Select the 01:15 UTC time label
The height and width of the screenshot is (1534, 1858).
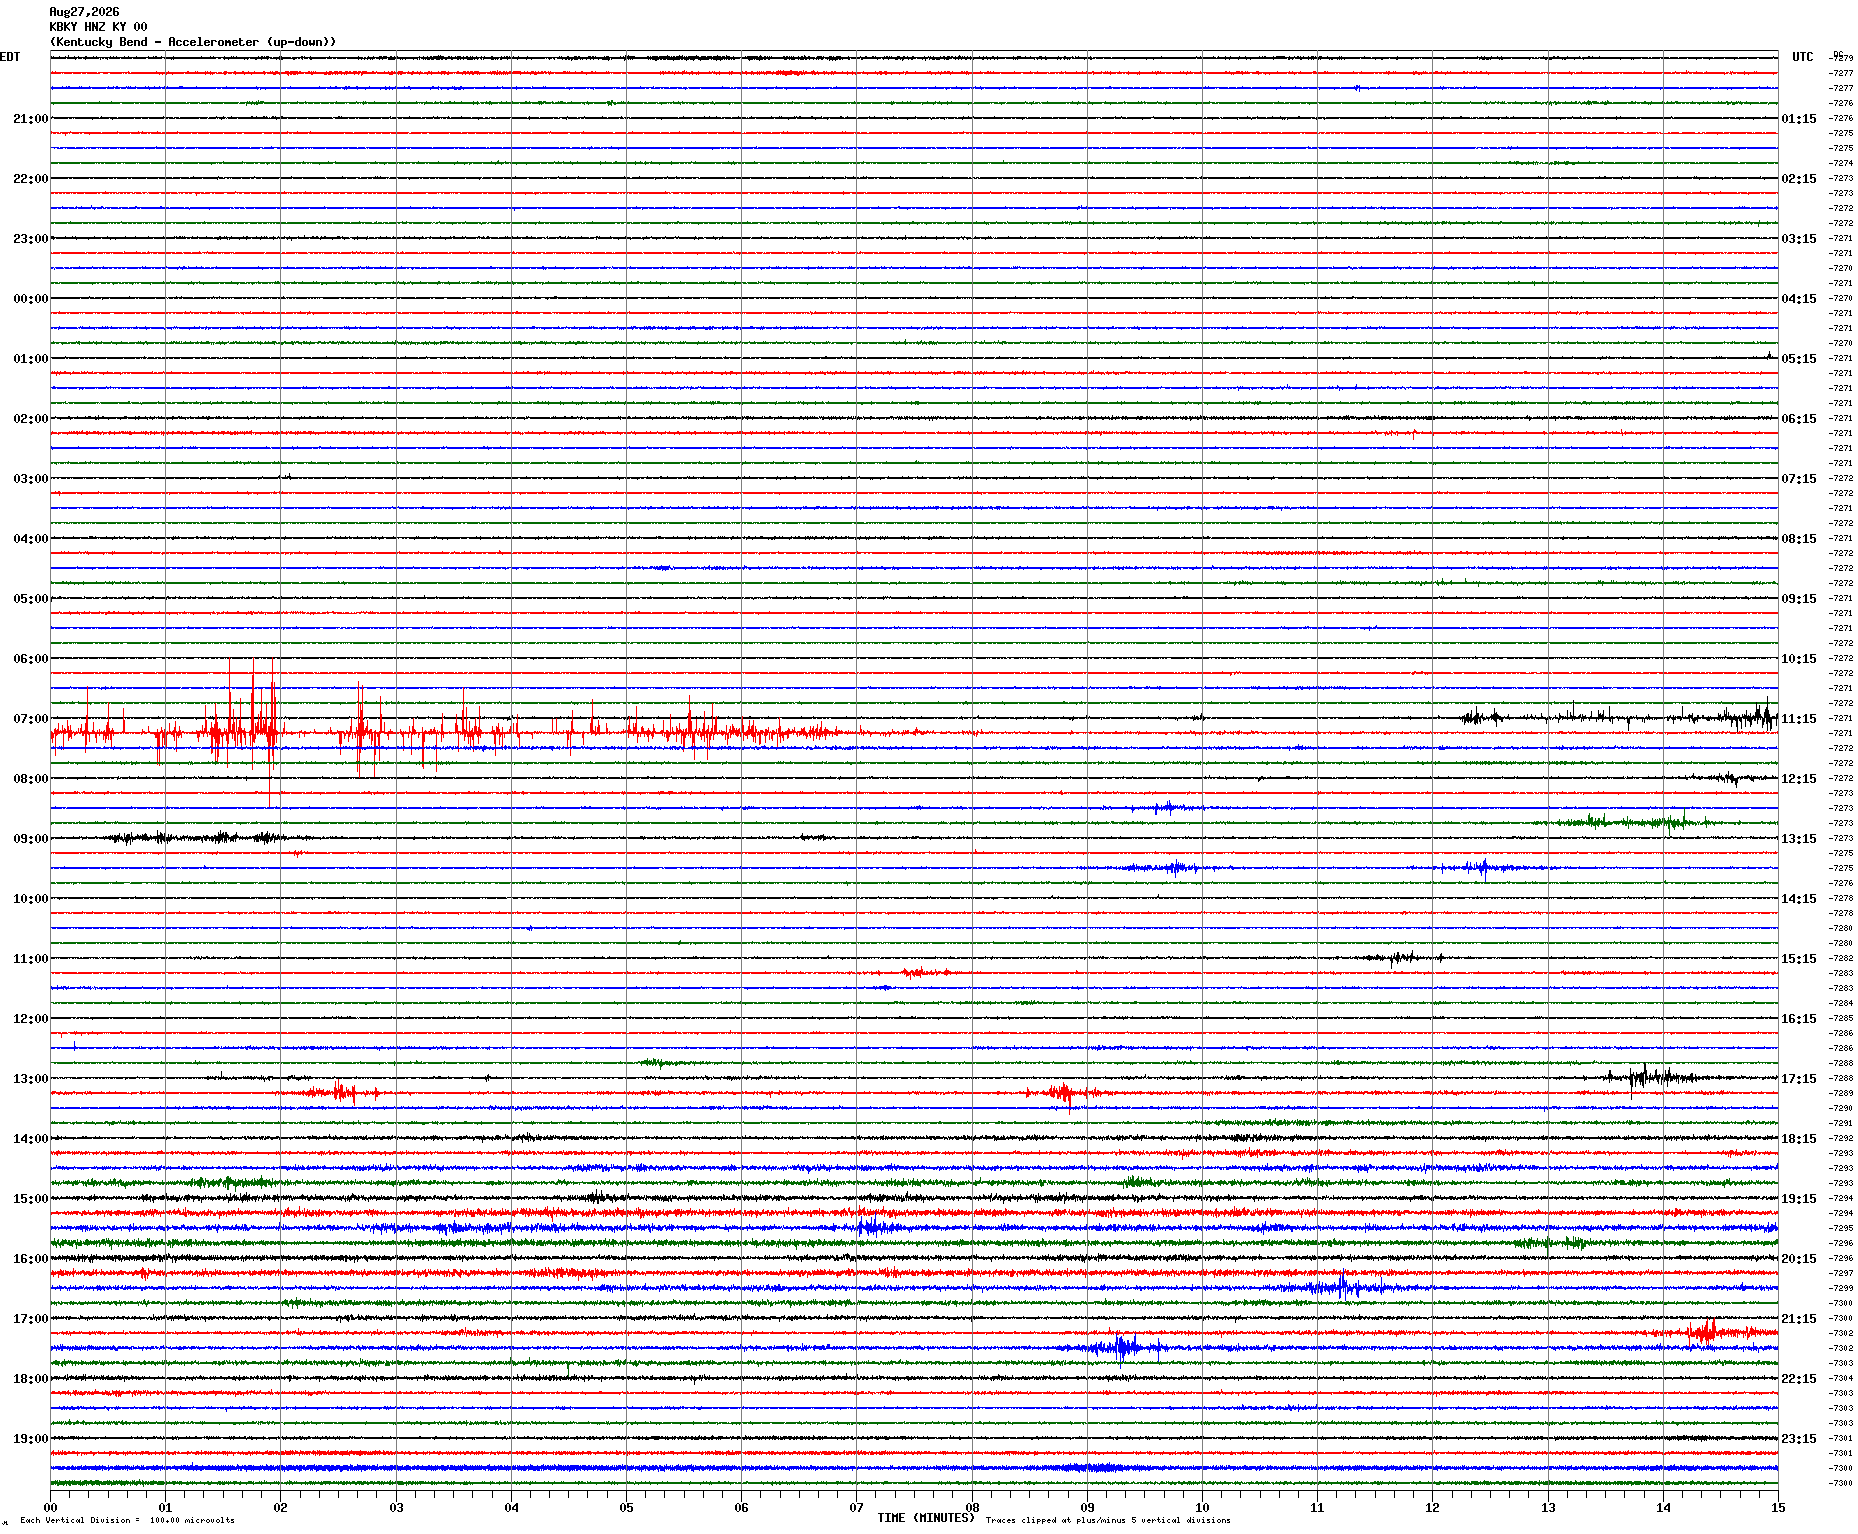[x=1799, y=119]
